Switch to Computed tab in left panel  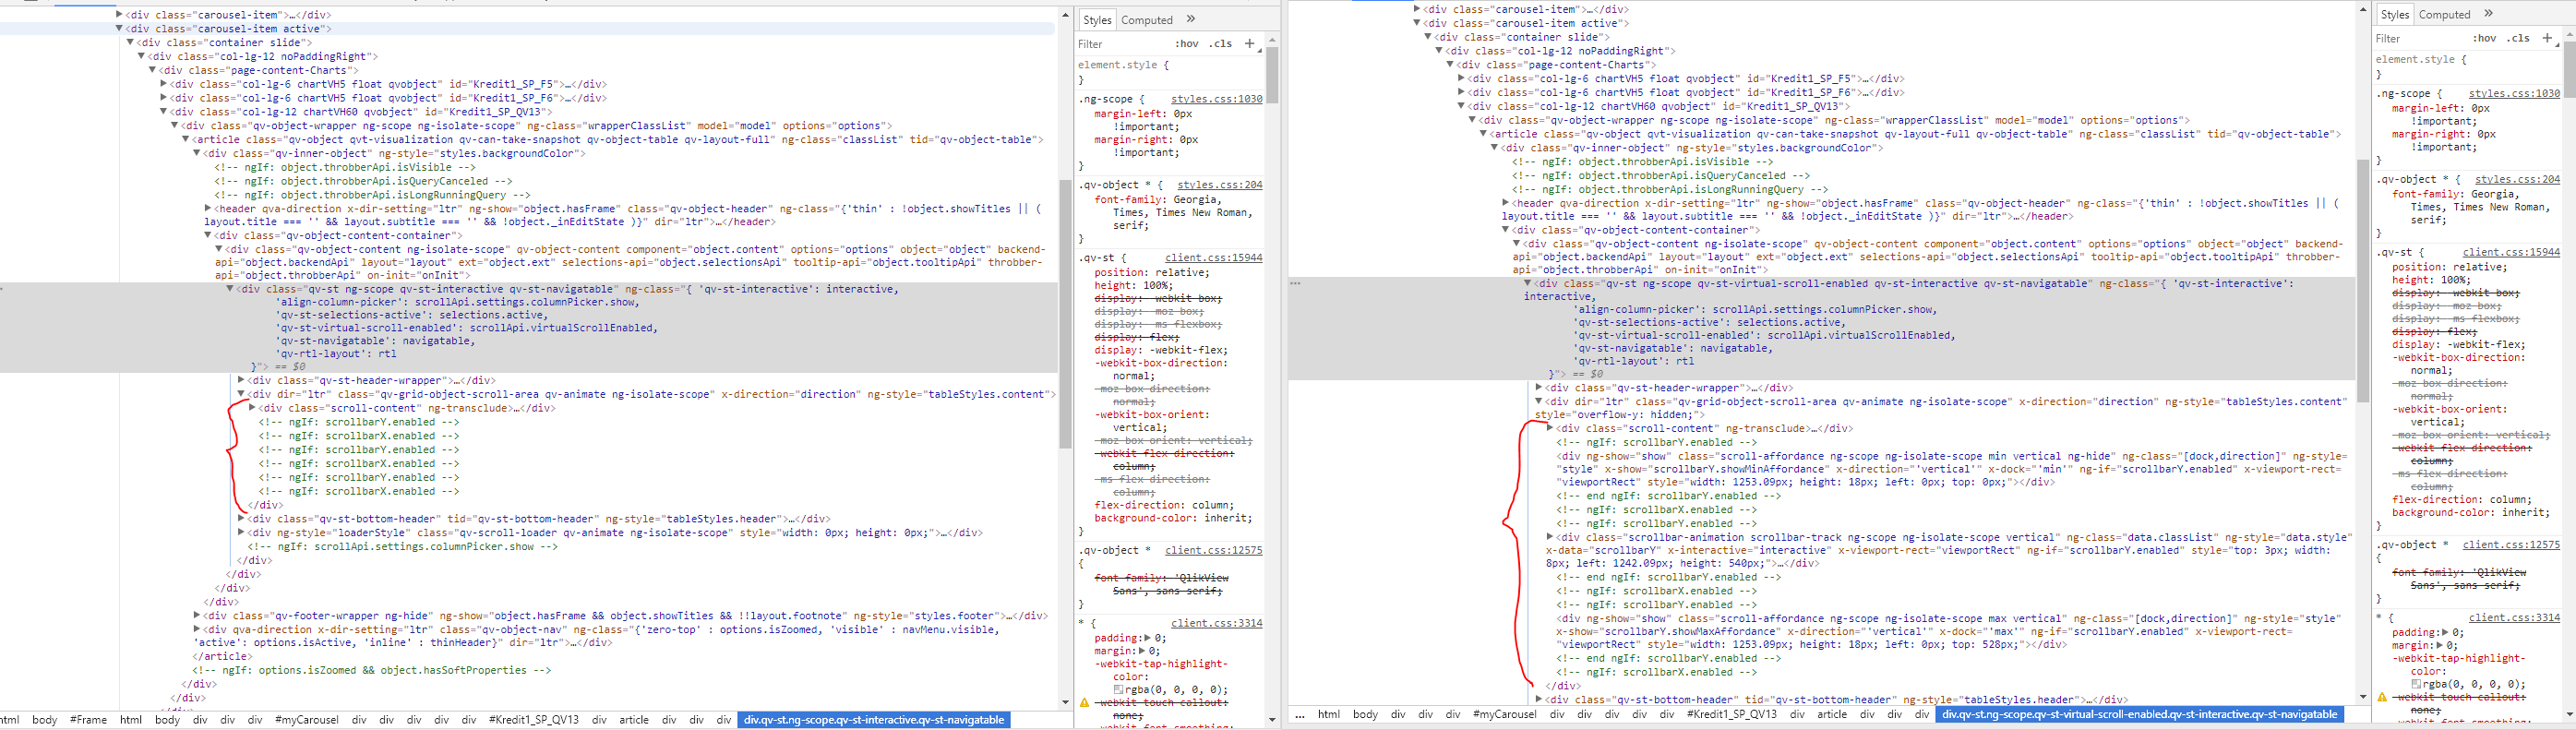[1147, 20]
